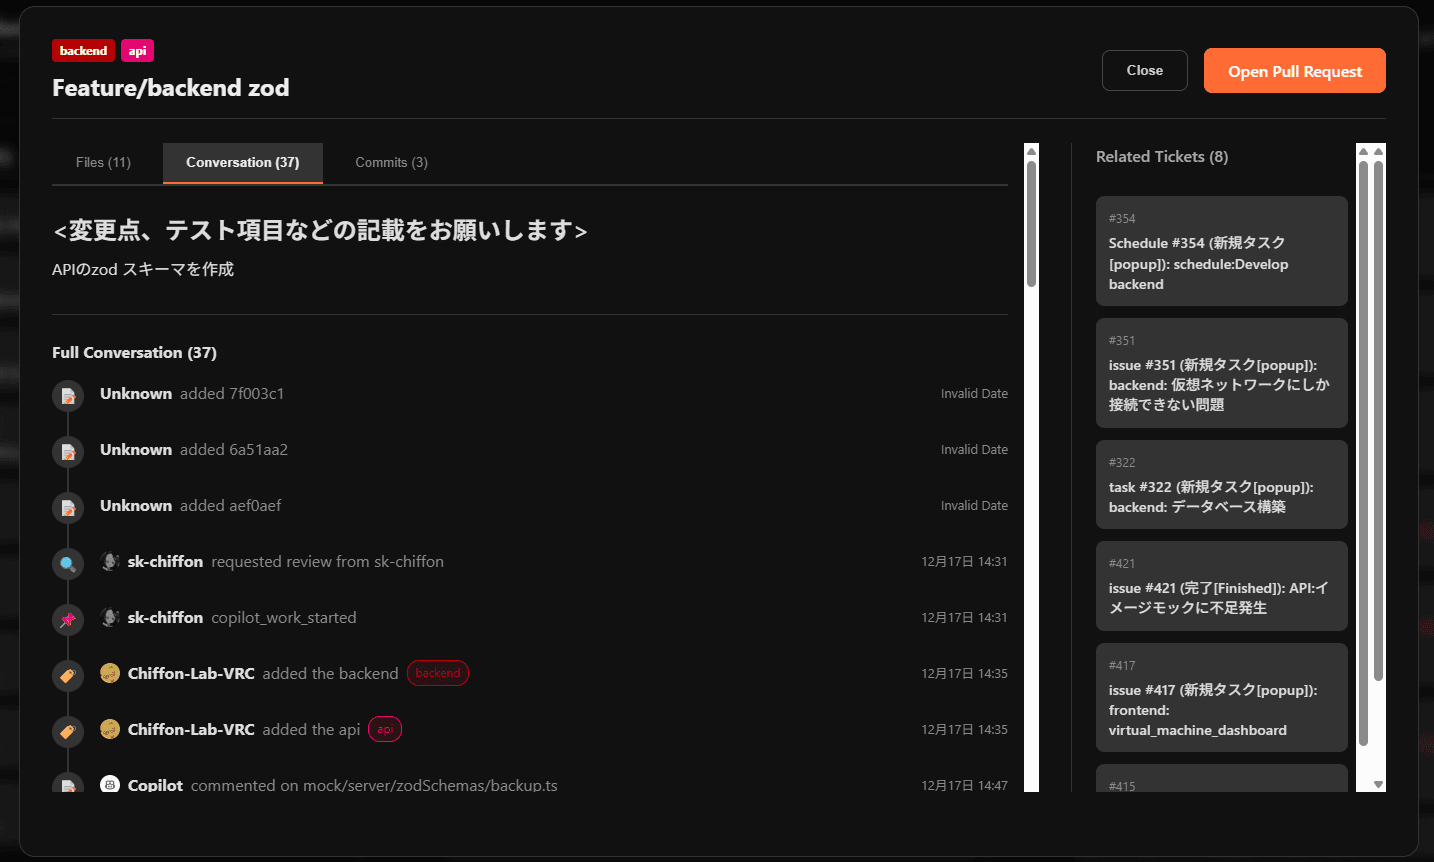Viewport: 1434px width, 862px height.
Task: Click the commit icon beside 7f003c1 entry
Action: click(x=68, y=396)
